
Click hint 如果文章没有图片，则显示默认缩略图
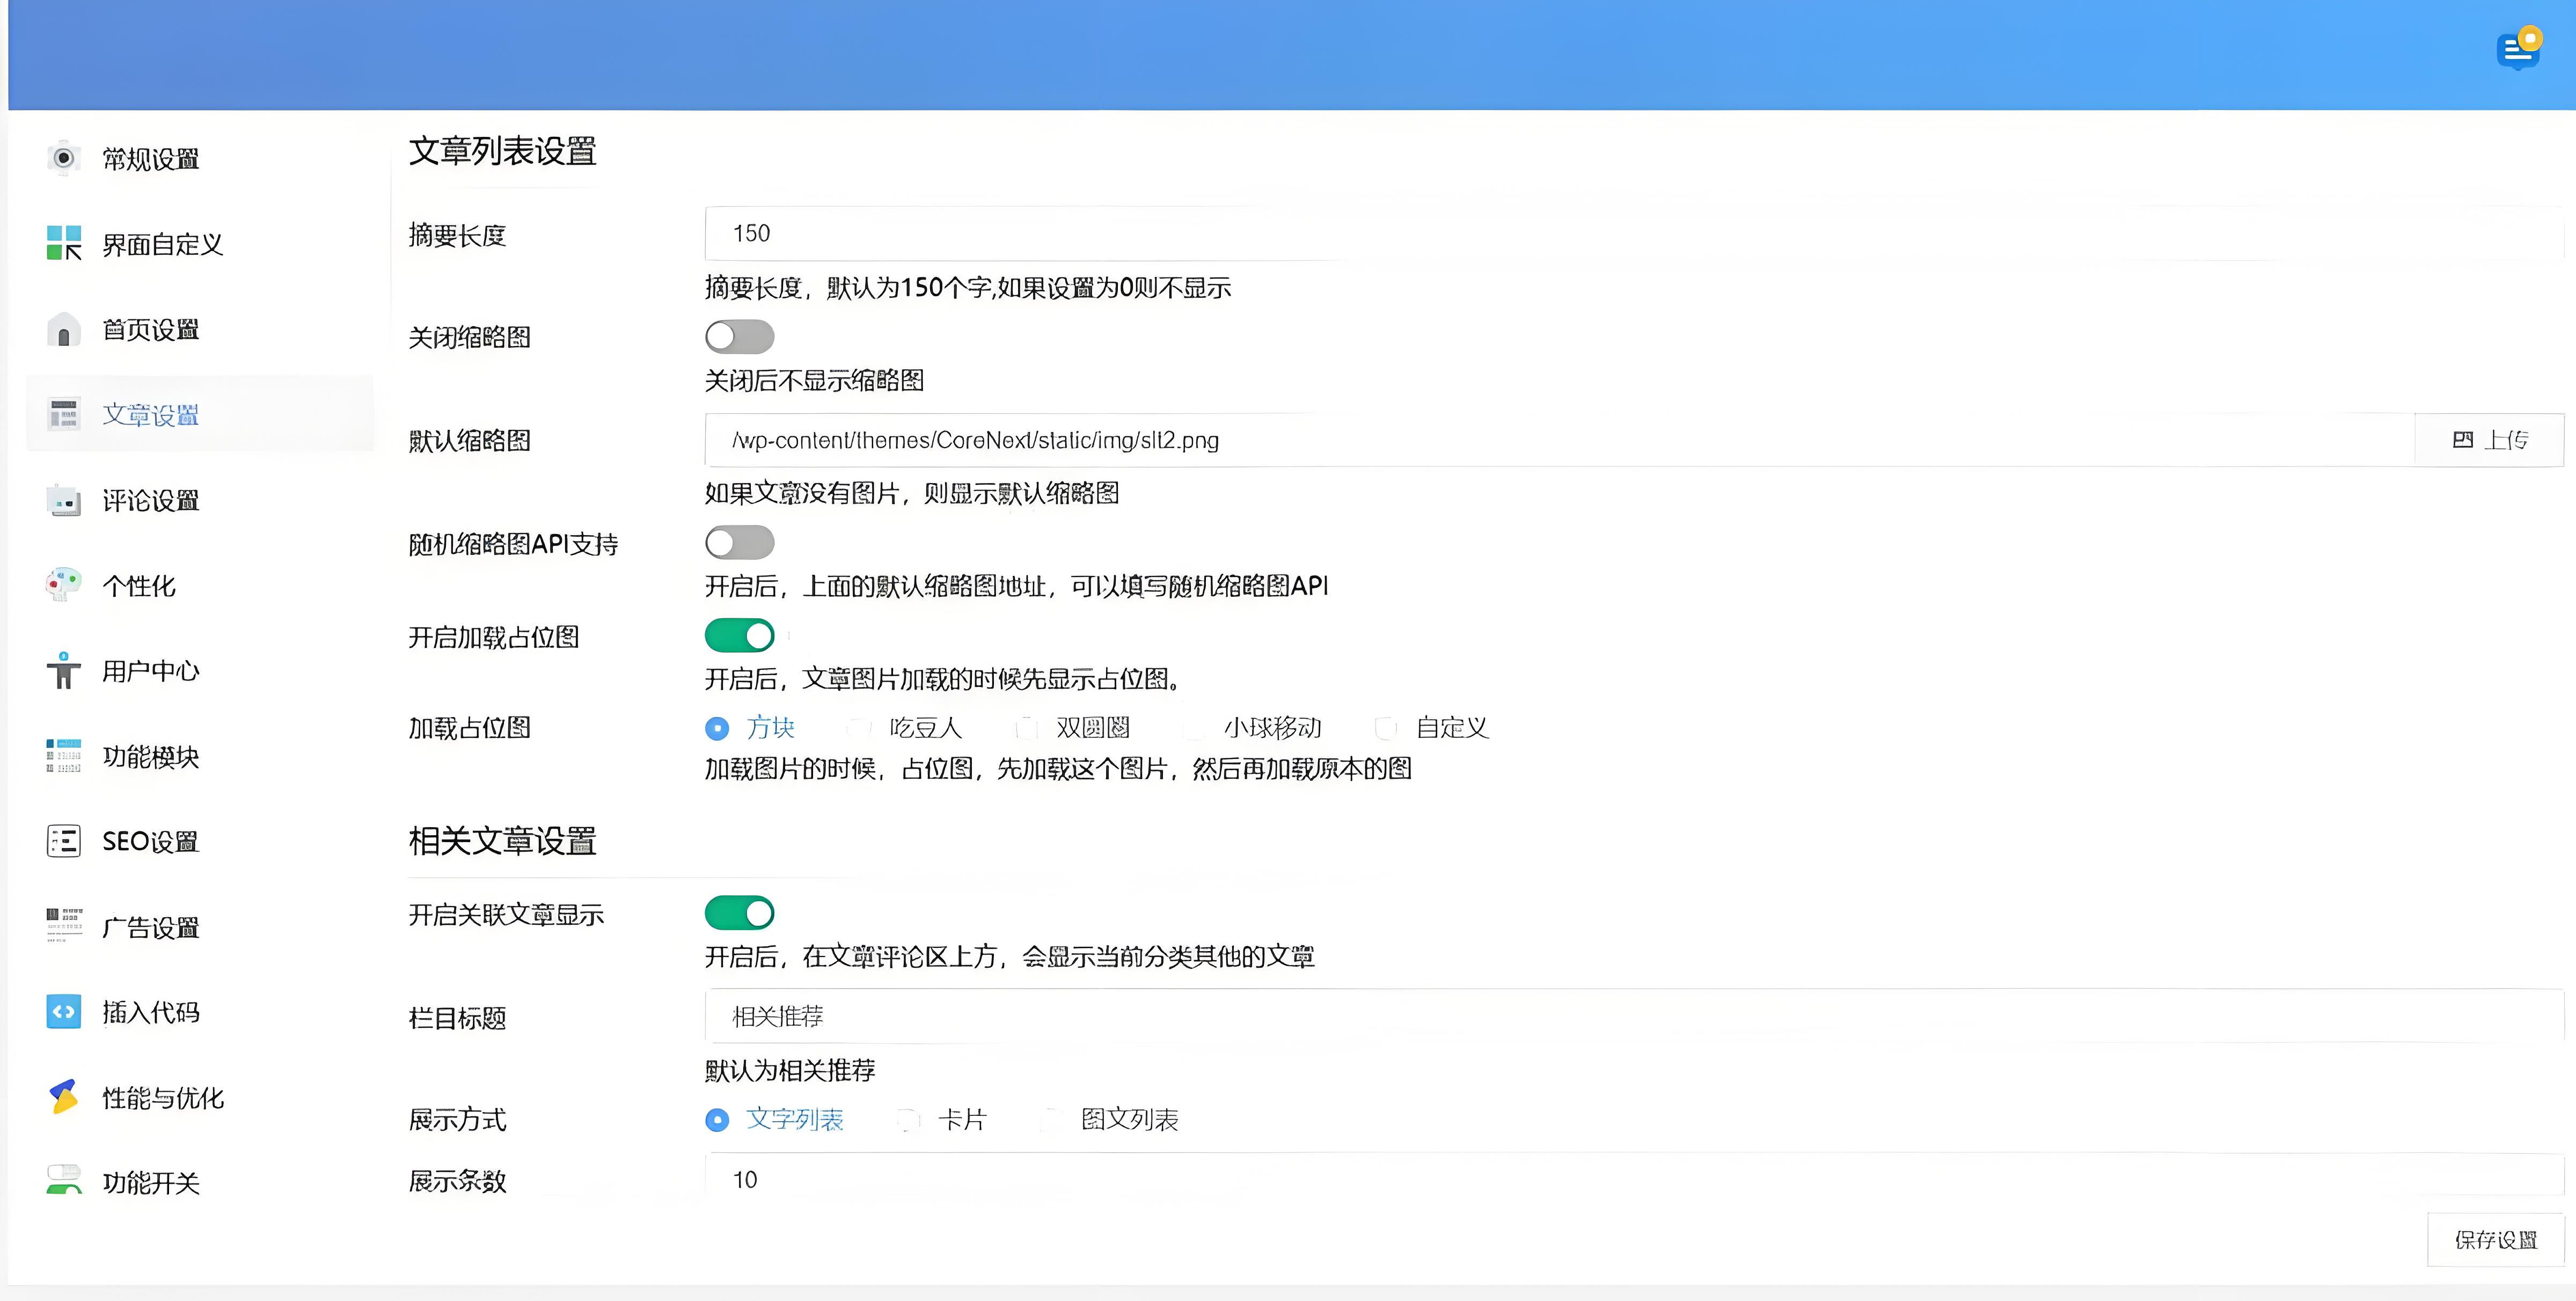click(x=912, y=493)
